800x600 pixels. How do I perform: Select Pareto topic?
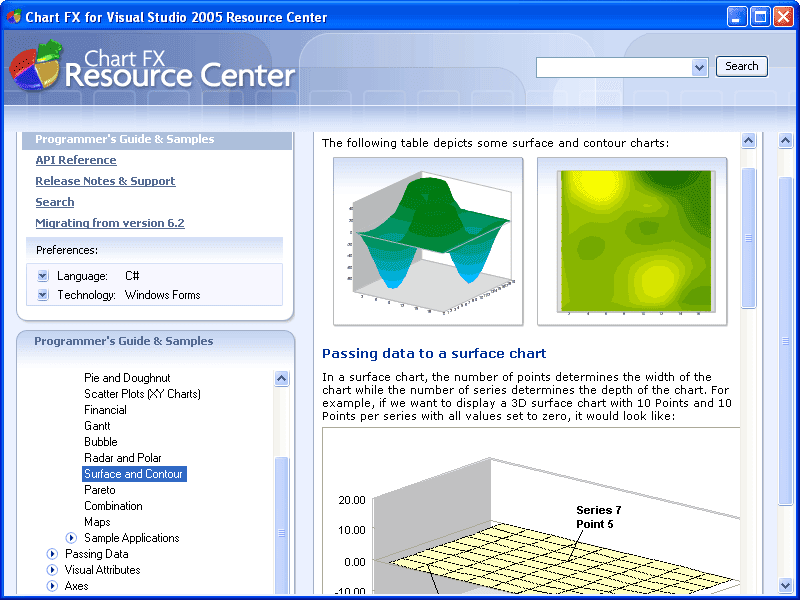[99, 490]
